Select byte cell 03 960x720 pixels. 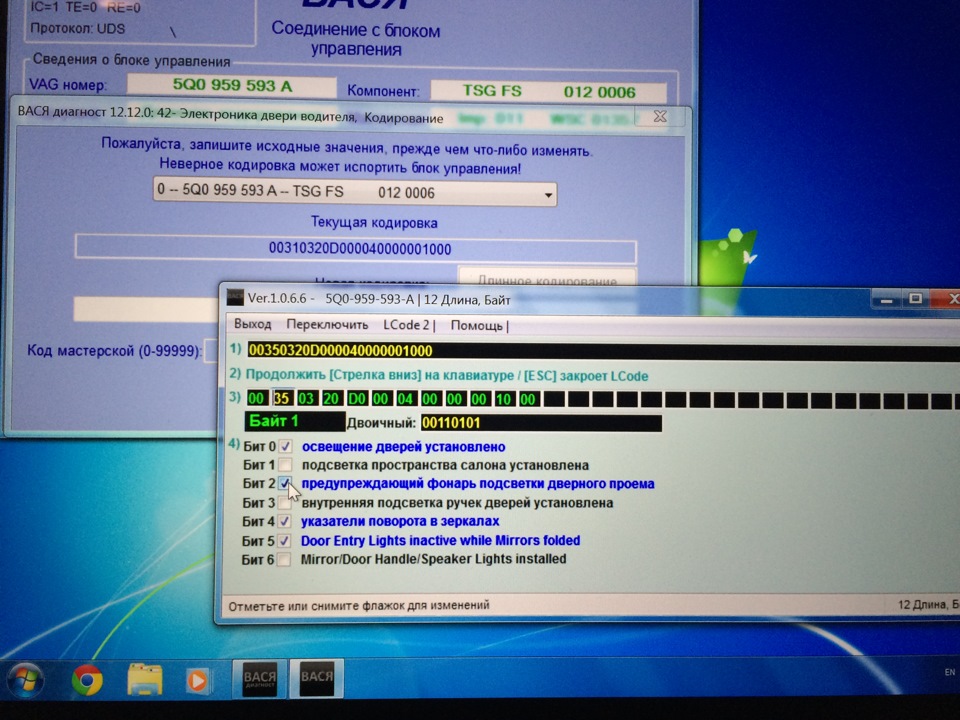[x=306, y=399]
